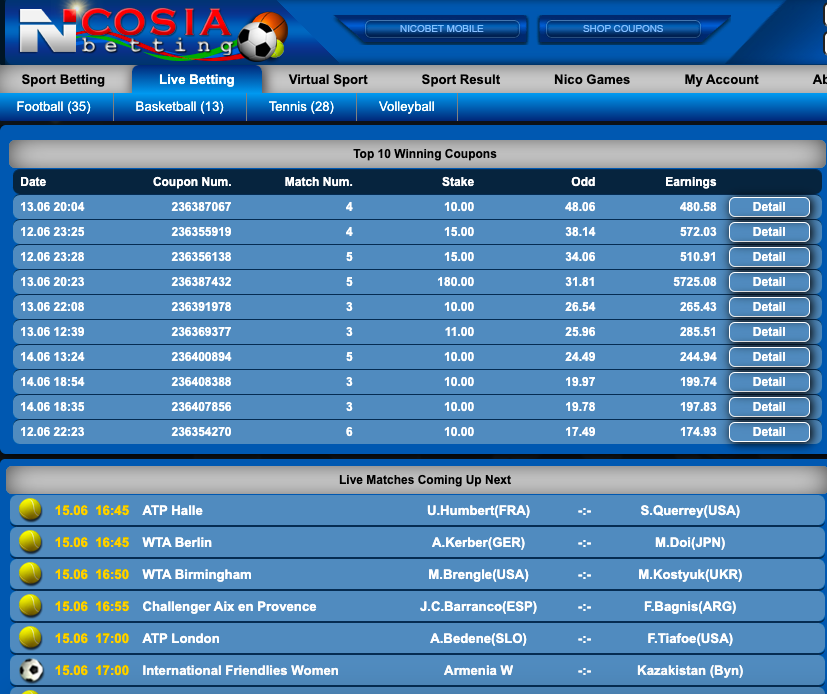Open the NICOBET MOBILE button

click(x=441, y=28)
